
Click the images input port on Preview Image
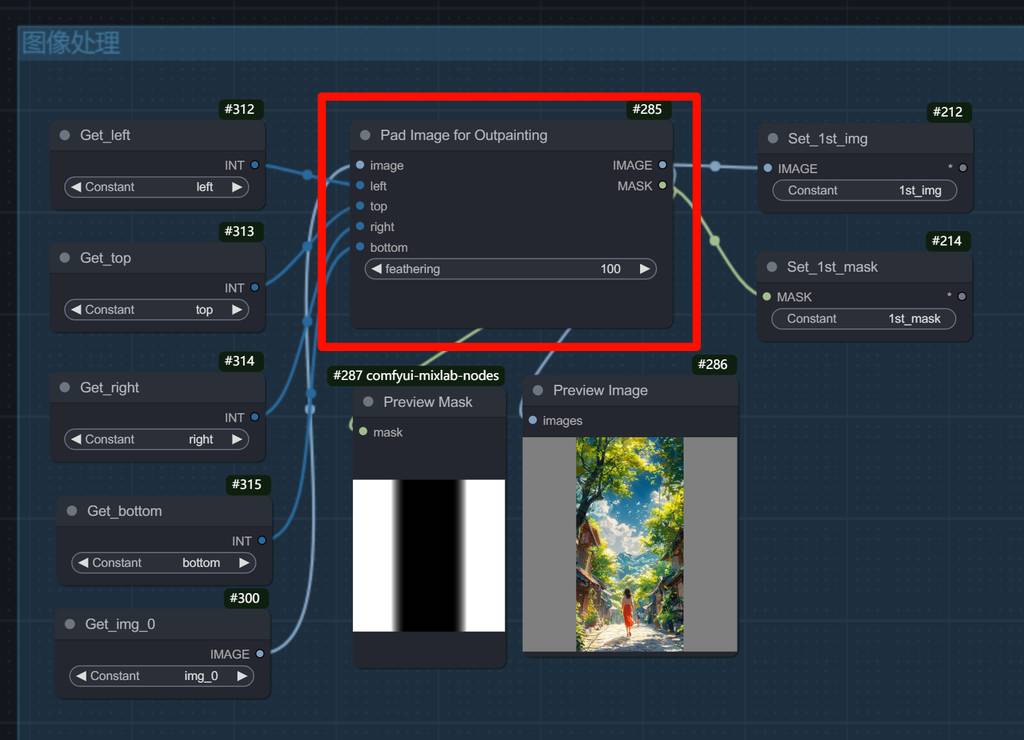tap(533, 421)
